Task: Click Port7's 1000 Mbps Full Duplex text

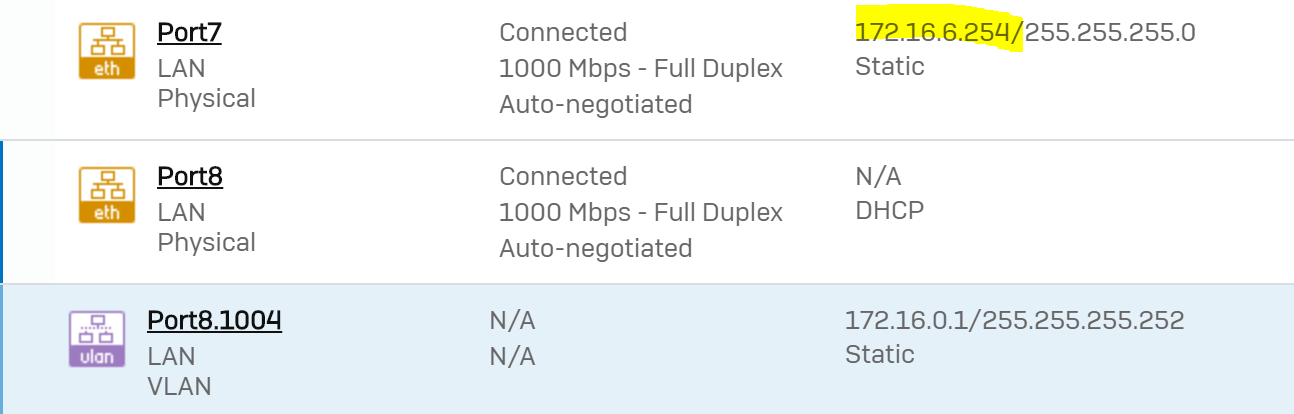Action: 640,69
